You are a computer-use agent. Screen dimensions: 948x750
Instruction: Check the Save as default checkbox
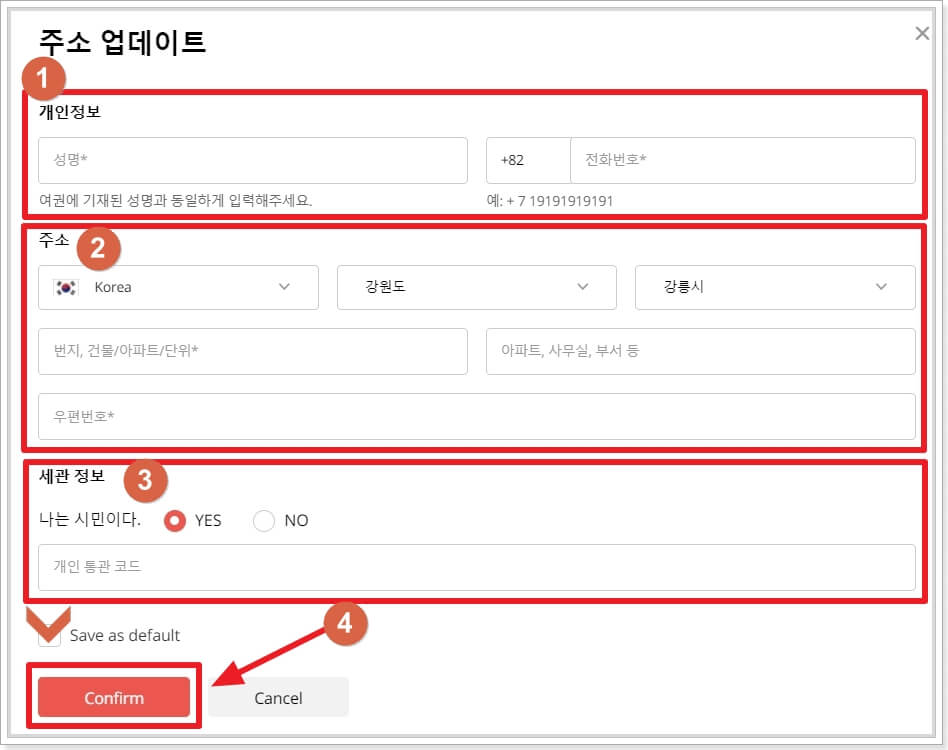pyautogui.click(x=48, y=636)
